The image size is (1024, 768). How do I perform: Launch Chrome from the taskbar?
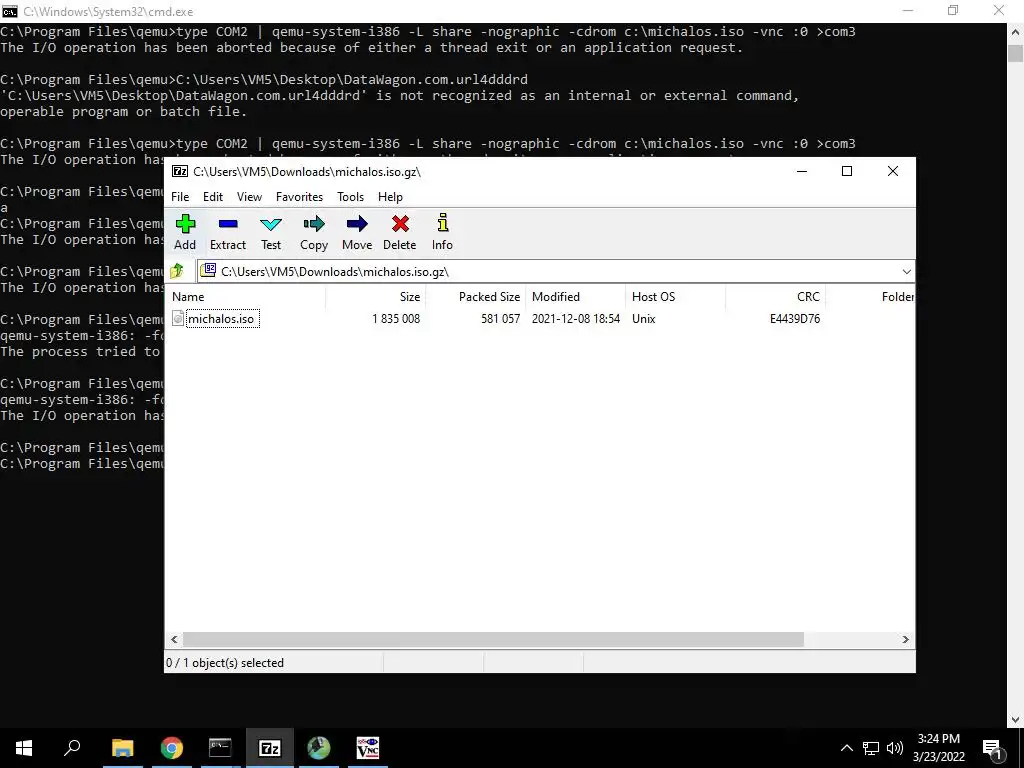[172, 748]
